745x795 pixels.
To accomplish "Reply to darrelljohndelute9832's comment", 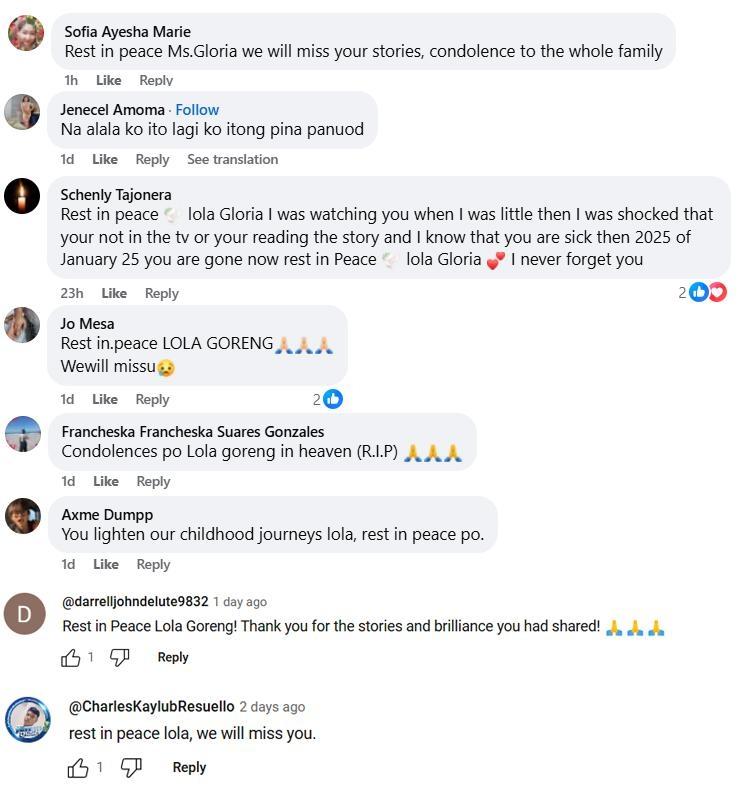I will click(x=173, y=657).
